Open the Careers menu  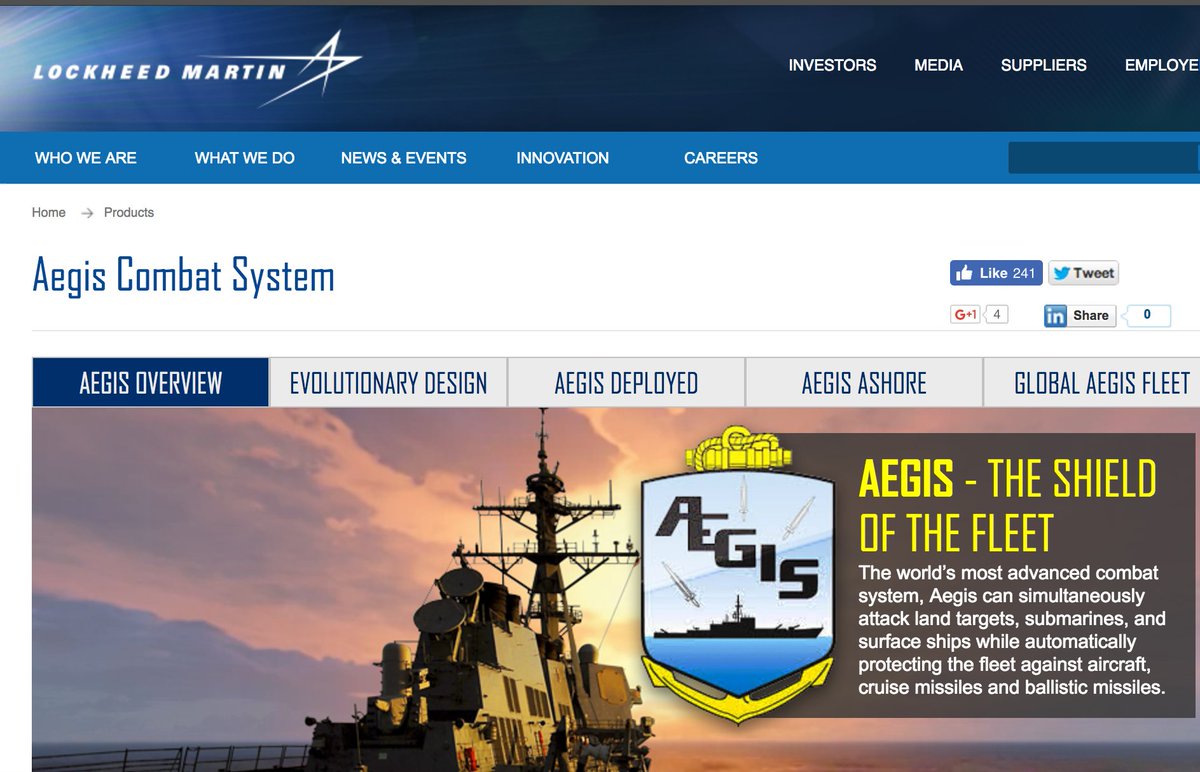[721, 158]
